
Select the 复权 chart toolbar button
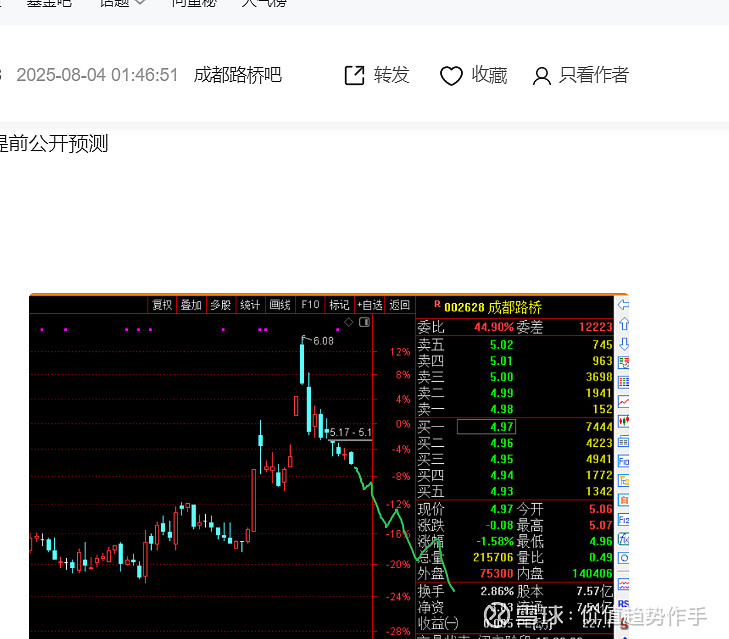[162, 305]
